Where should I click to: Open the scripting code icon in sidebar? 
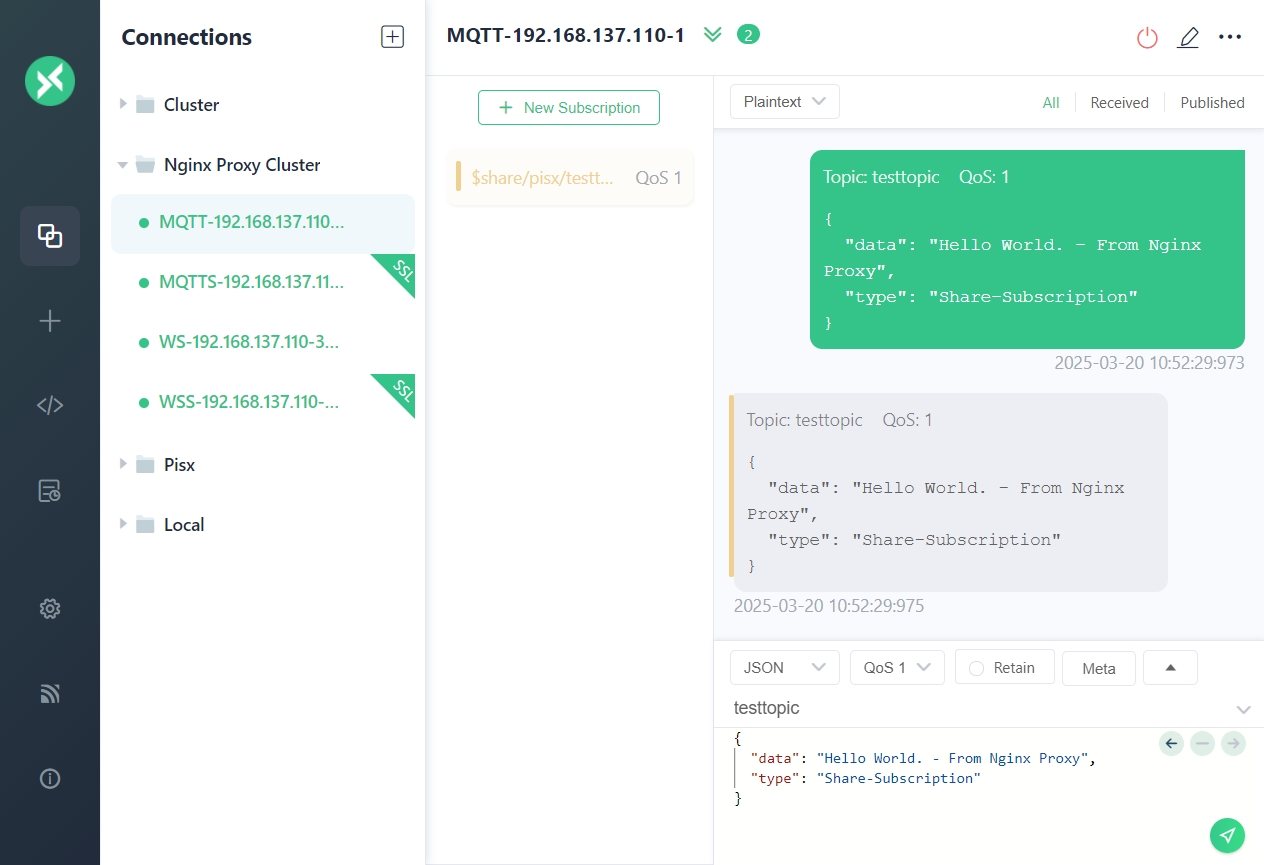point(50,405)
